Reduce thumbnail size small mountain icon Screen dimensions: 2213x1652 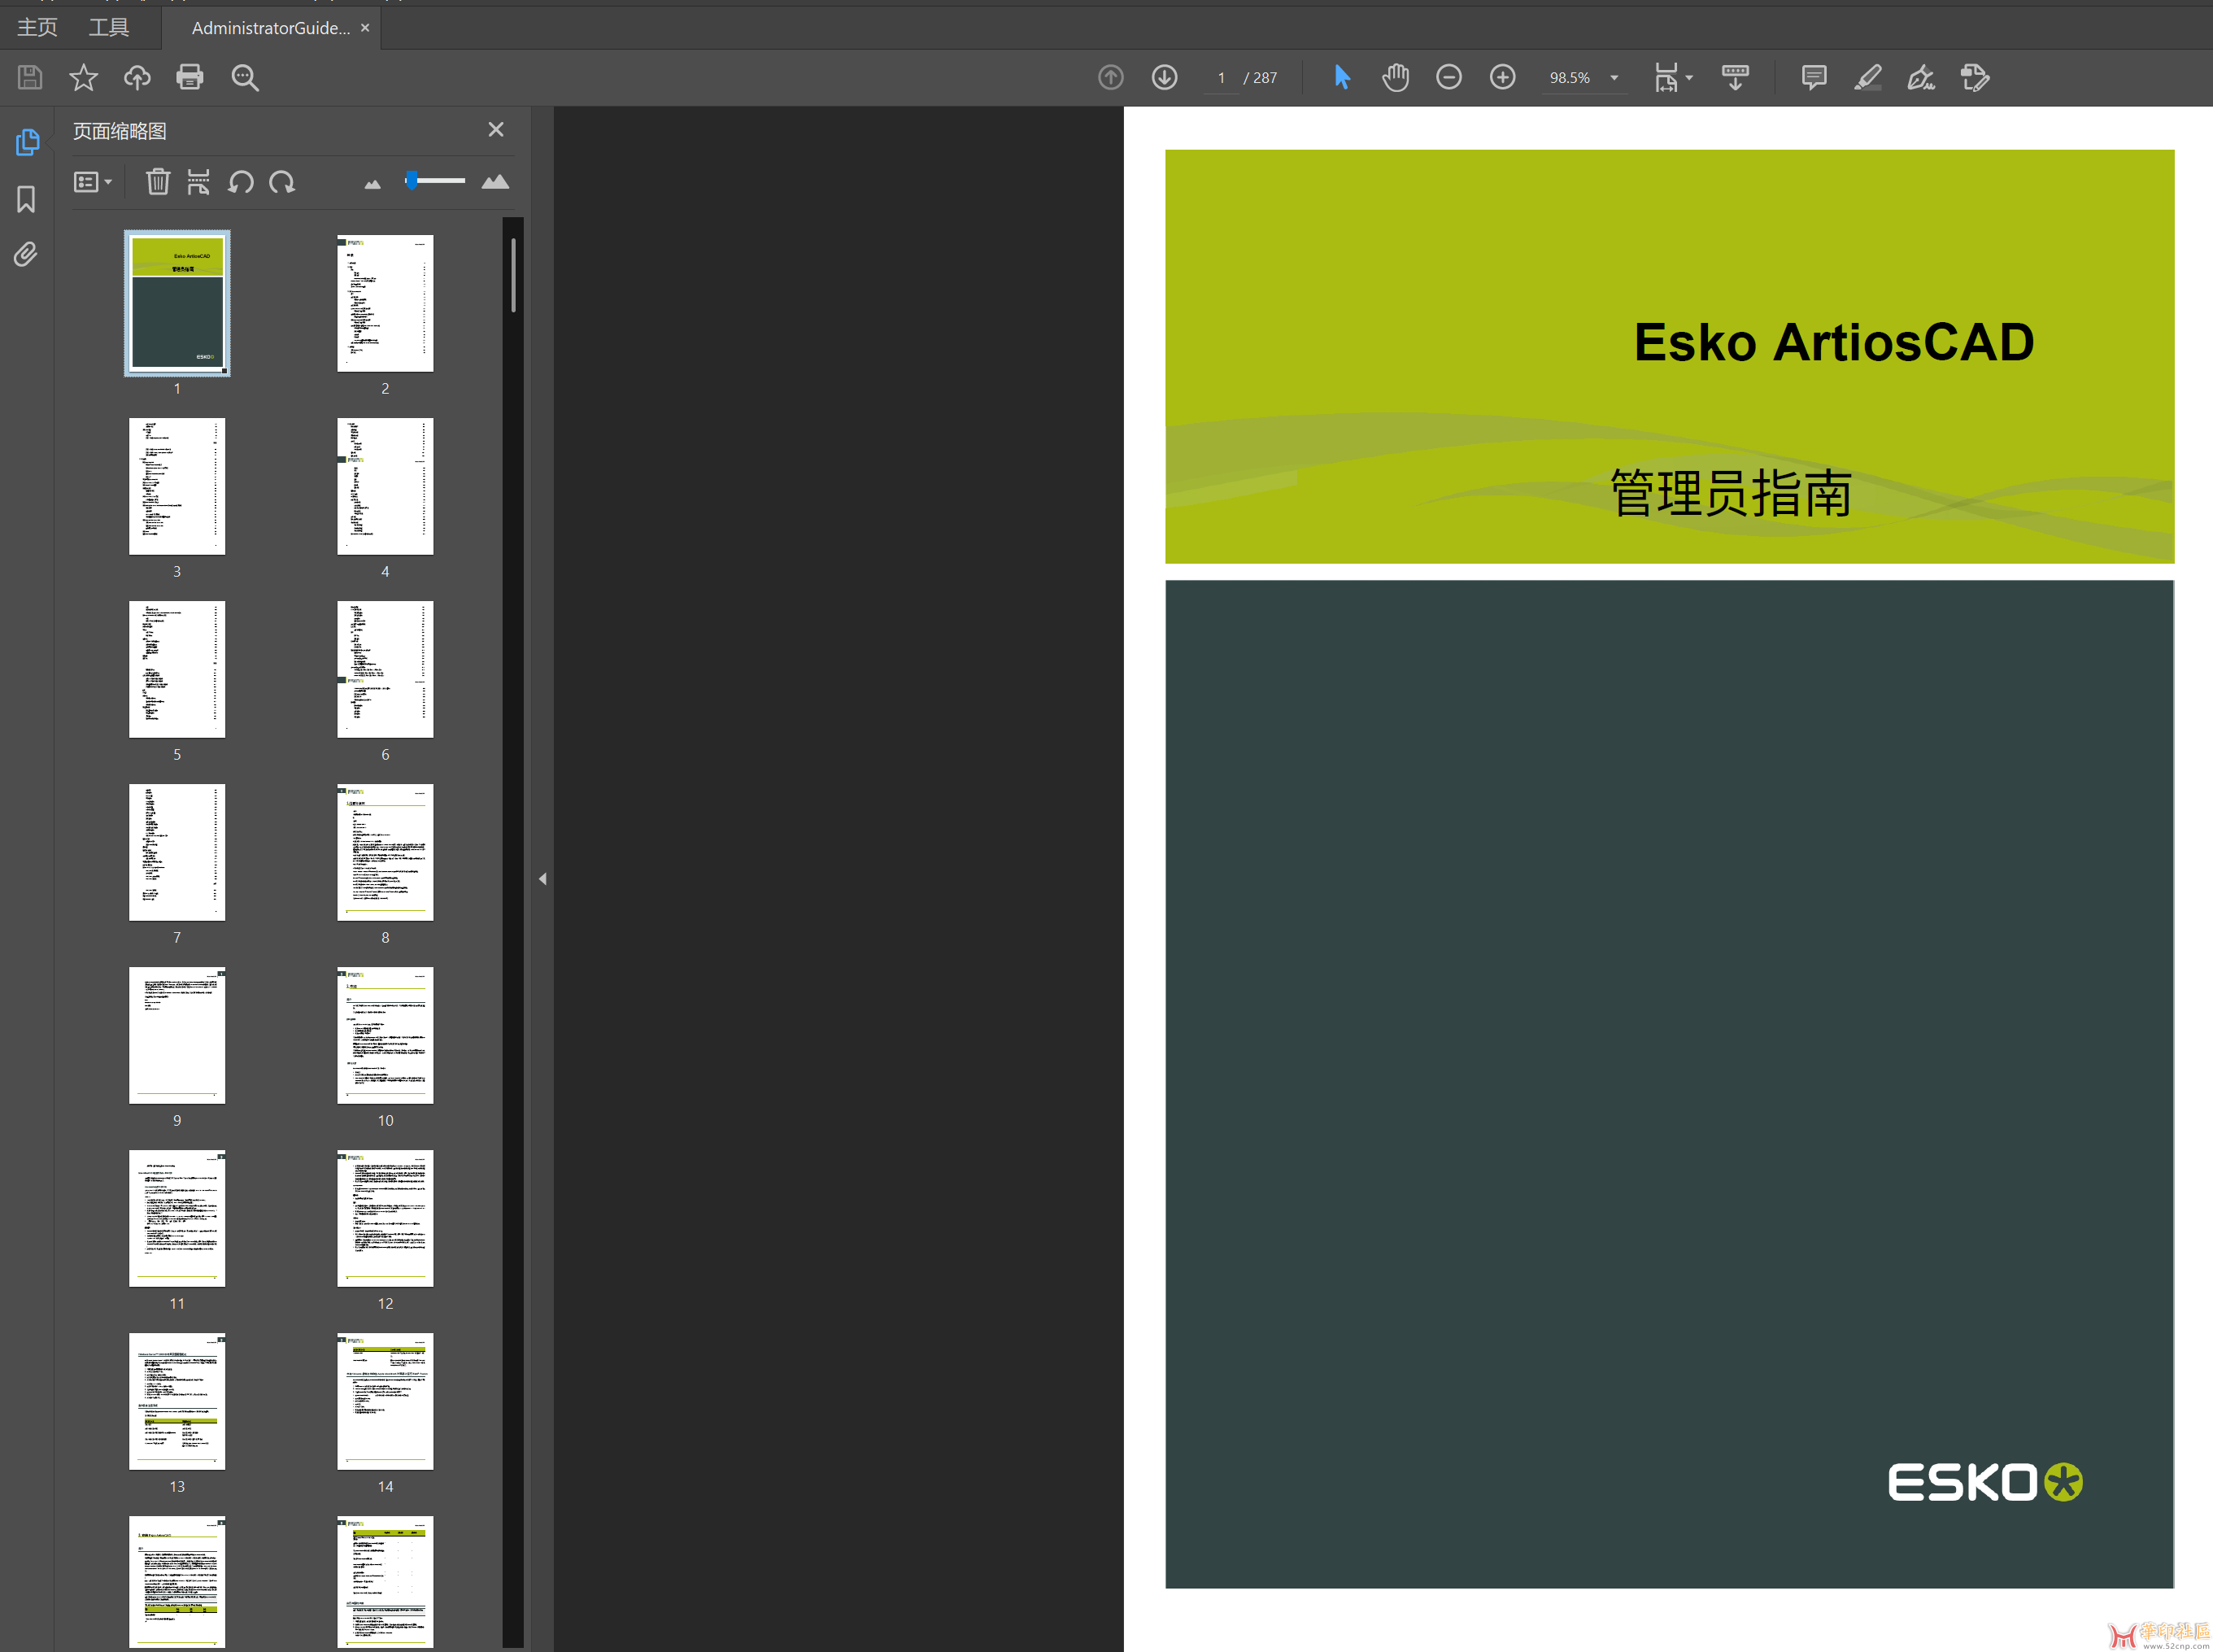[x=372, y=184]
